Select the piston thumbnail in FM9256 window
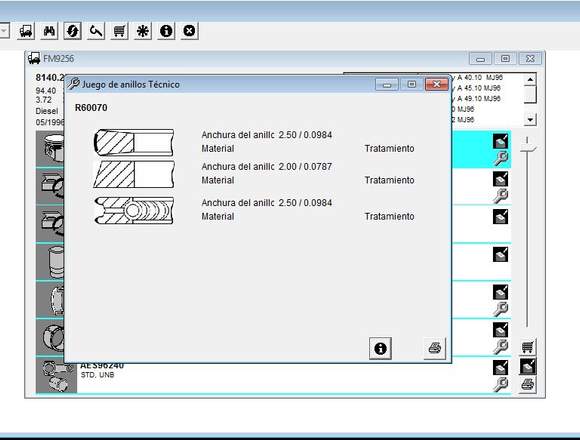580x440 pixels. tap(51, 149)
